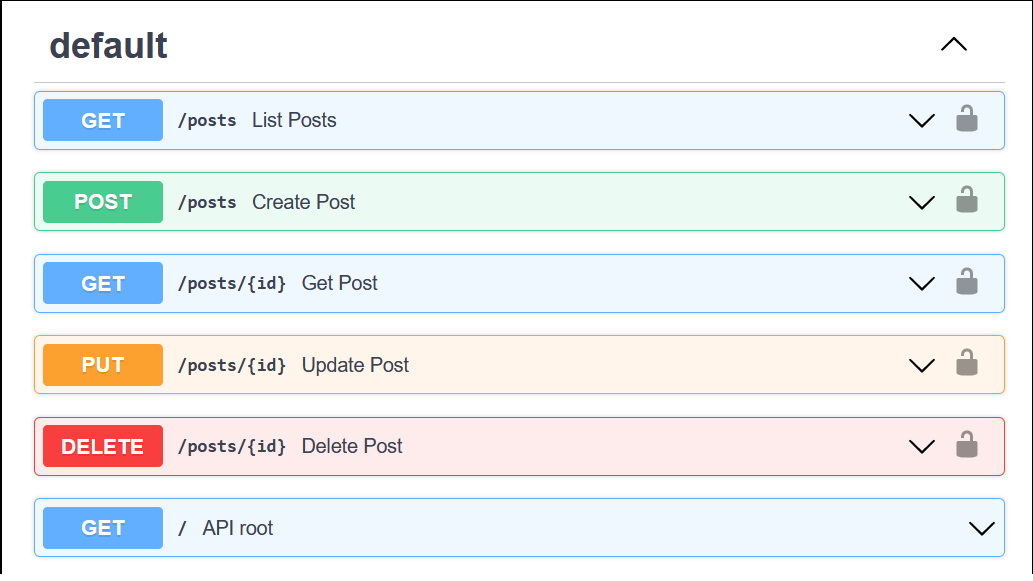
Task: Click the red DELETE method badge
Action: pyautogui.click(x=103, y=446)
